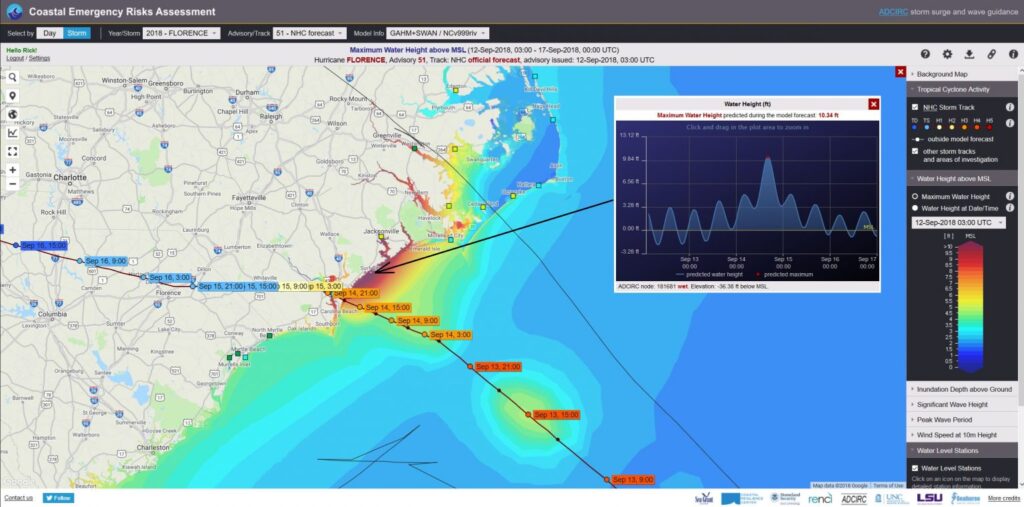1024x507 pixels.
Task: Collapse the Tropical Cyclone Activity section
Action: point(961,90)
